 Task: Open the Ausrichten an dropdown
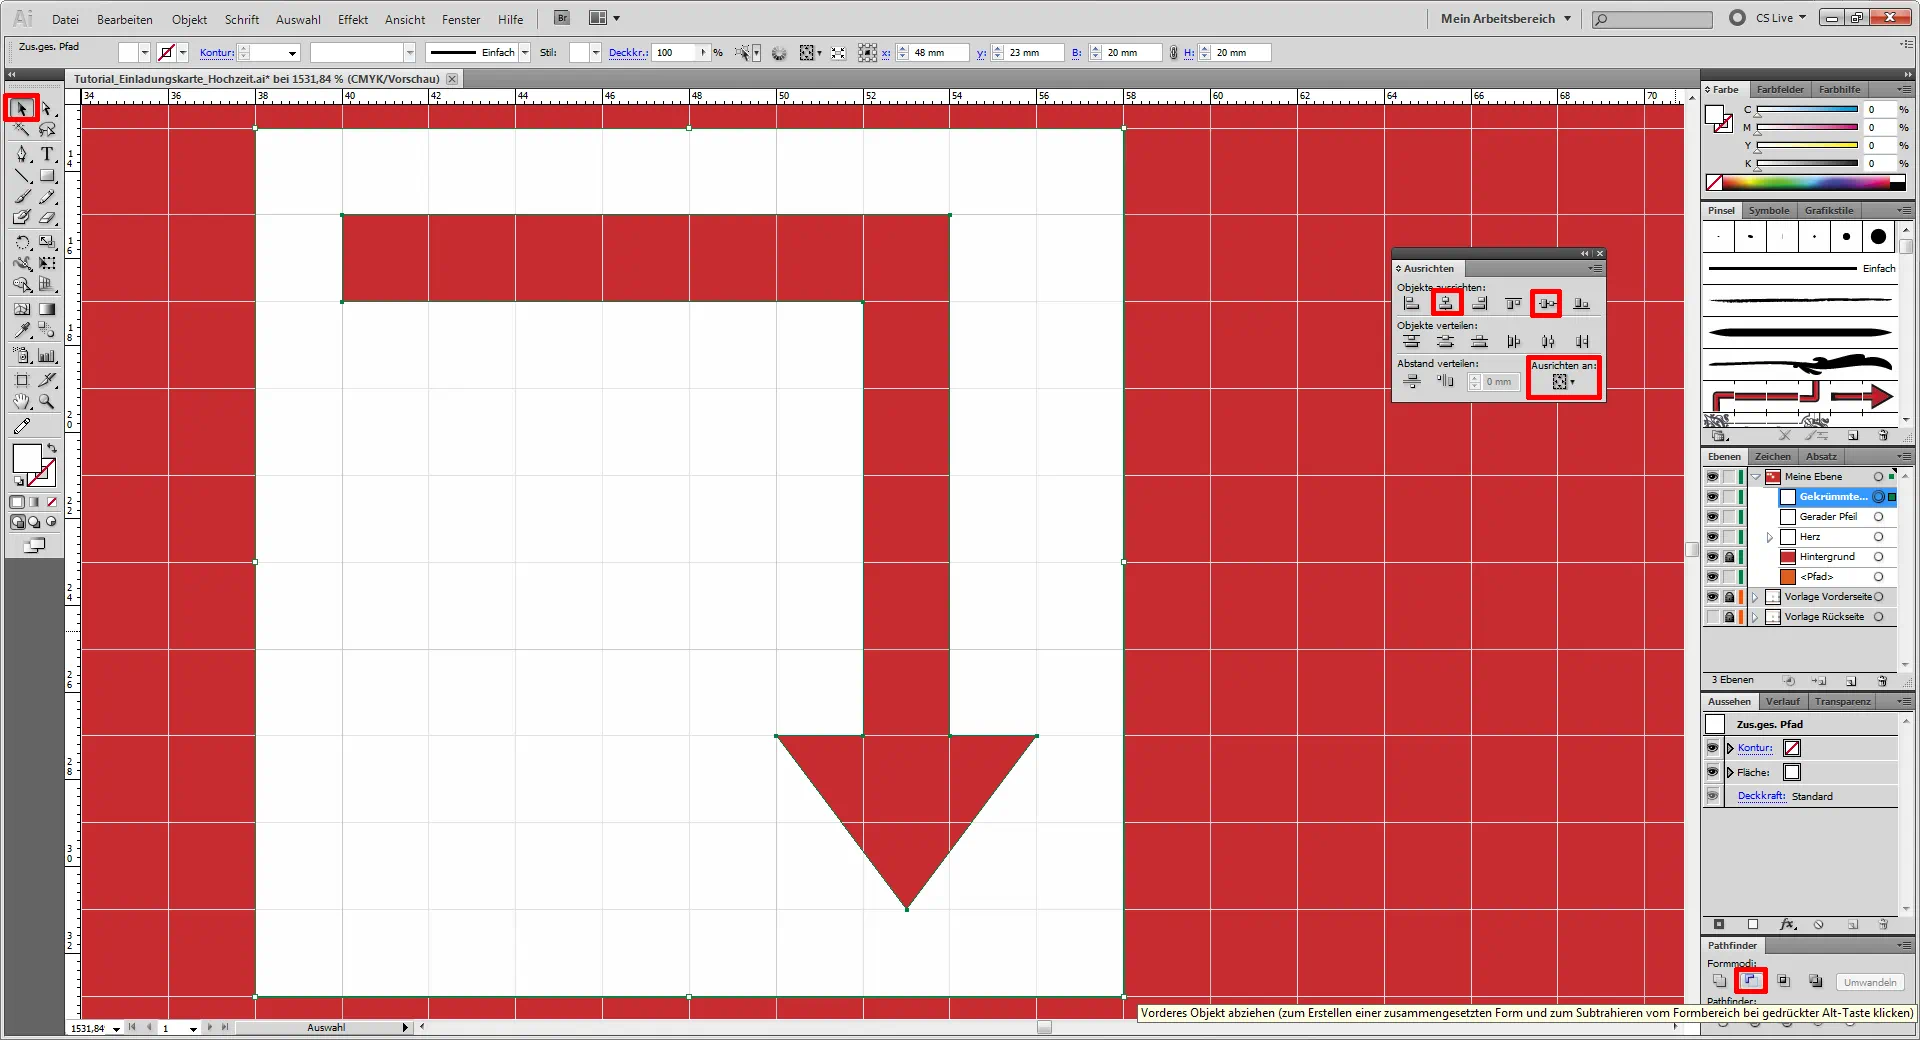tap(1563, 382)
